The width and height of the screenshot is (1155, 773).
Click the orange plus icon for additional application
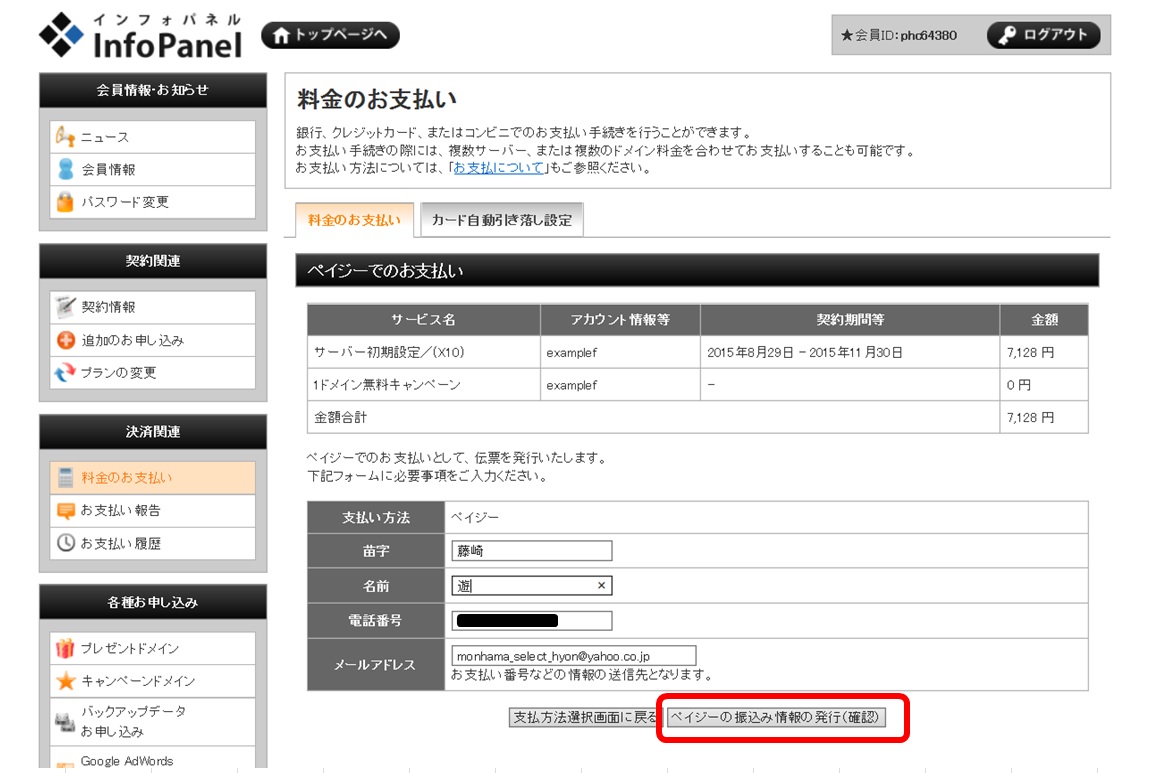click(65, 340)
